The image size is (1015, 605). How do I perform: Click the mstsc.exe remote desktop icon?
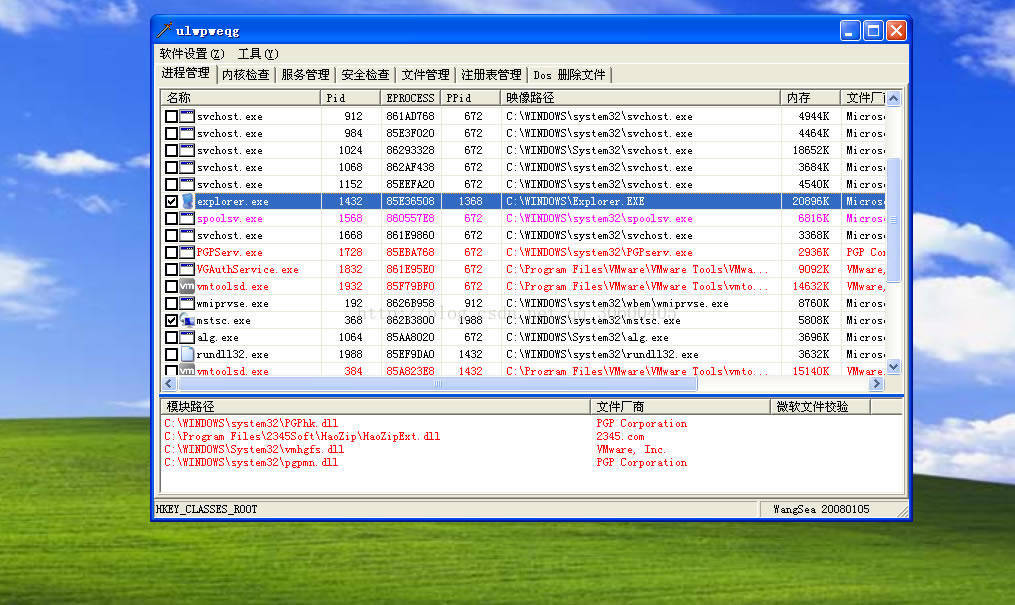[187, 320]
